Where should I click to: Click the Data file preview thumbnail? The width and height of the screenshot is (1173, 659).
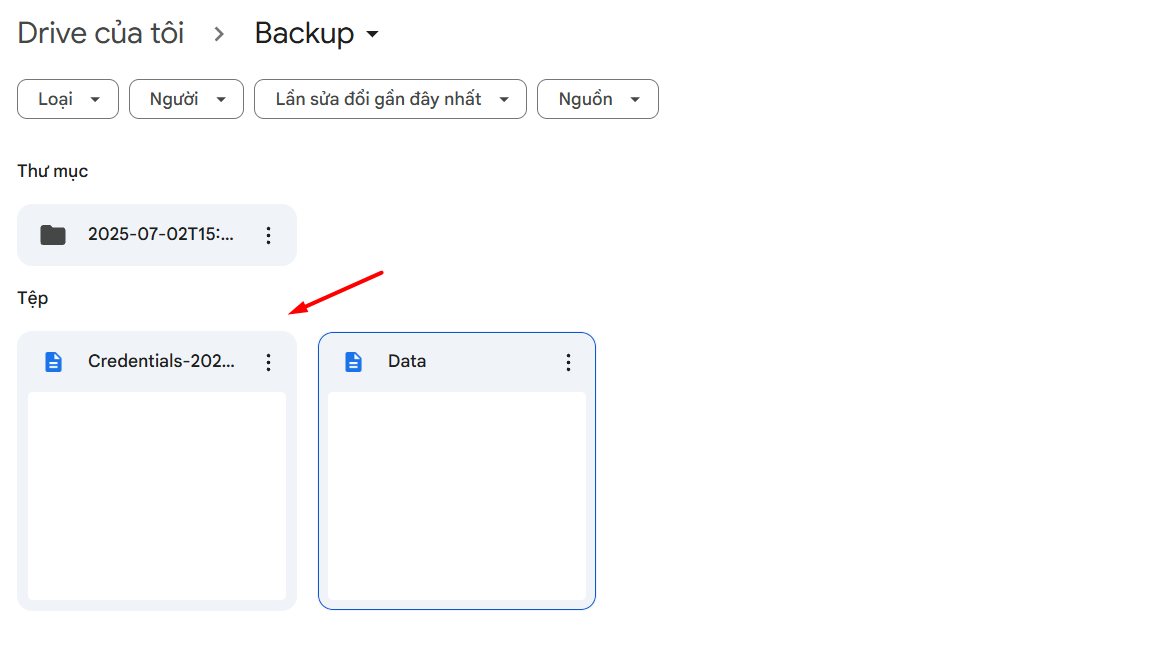tap(457, 496)
